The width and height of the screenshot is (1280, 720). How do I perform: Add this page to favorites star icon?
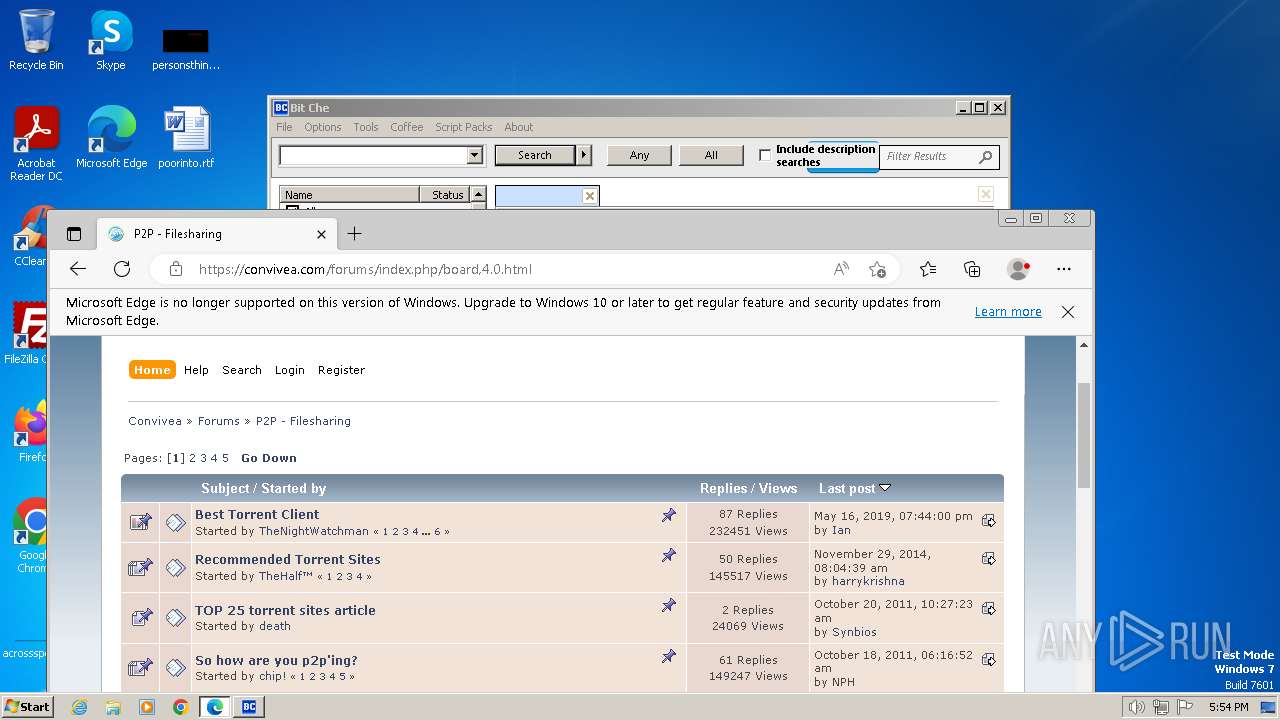(877, 269)
